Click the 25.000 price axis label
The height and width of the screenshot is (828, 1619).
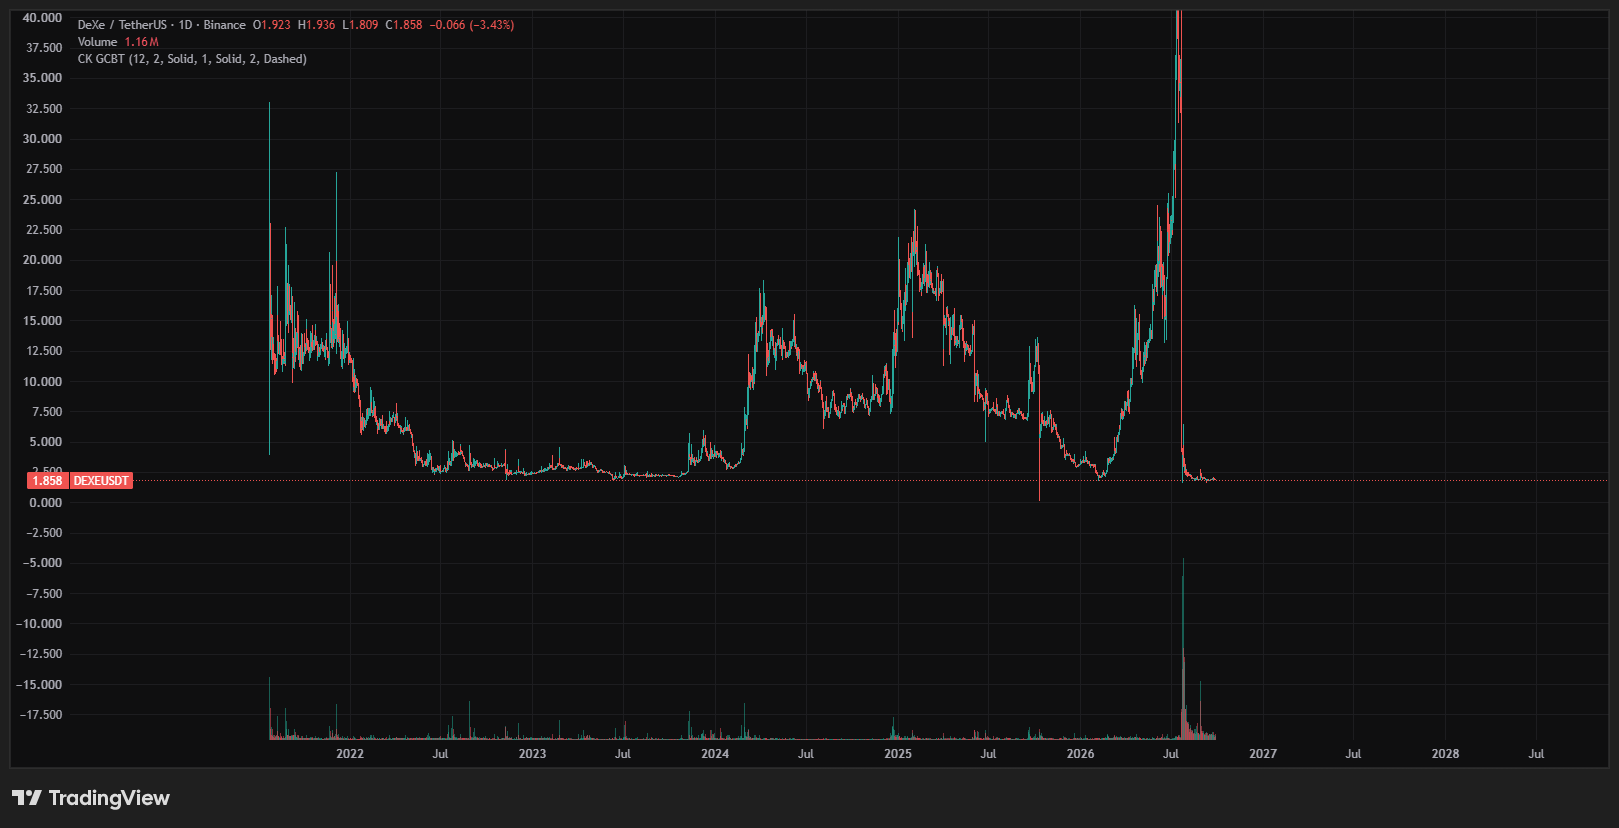pos(42,200)
